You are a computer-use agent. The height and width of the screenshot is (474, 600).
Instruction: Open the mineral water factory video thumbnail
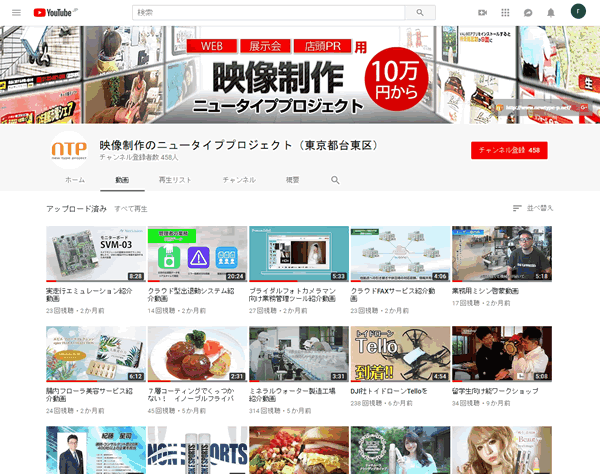(x=299, y=354)
